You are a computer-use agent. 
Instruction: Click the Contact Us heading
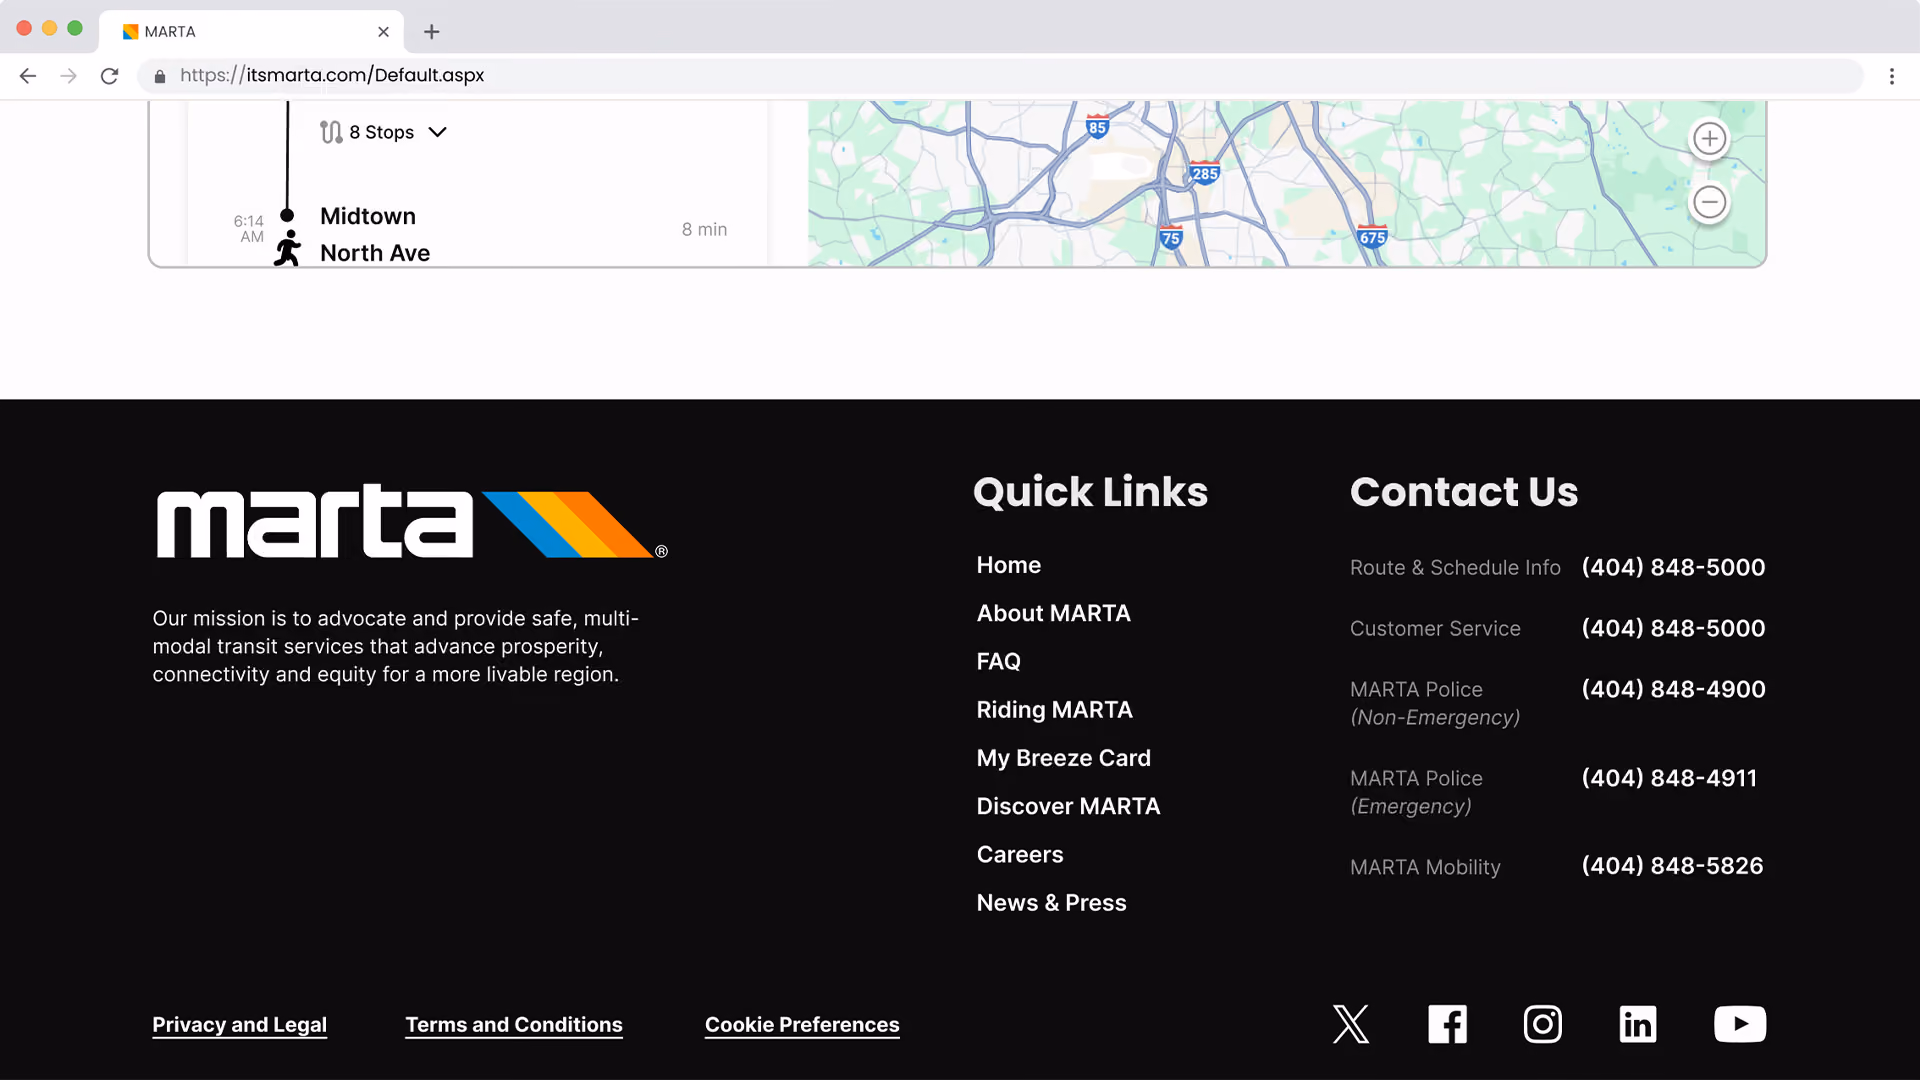1464,492
